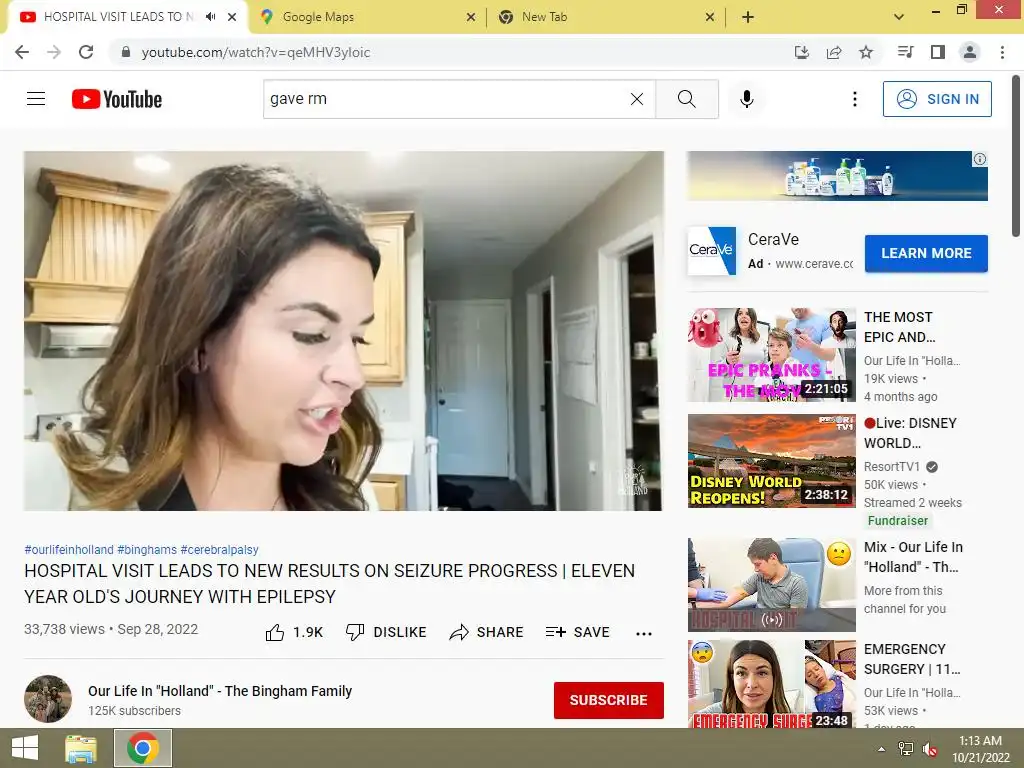Click LEARN MORE on CeraVe ad
Image resolution: width=1024 pixels, height=768 pixels.
click(x=926, y=253)
